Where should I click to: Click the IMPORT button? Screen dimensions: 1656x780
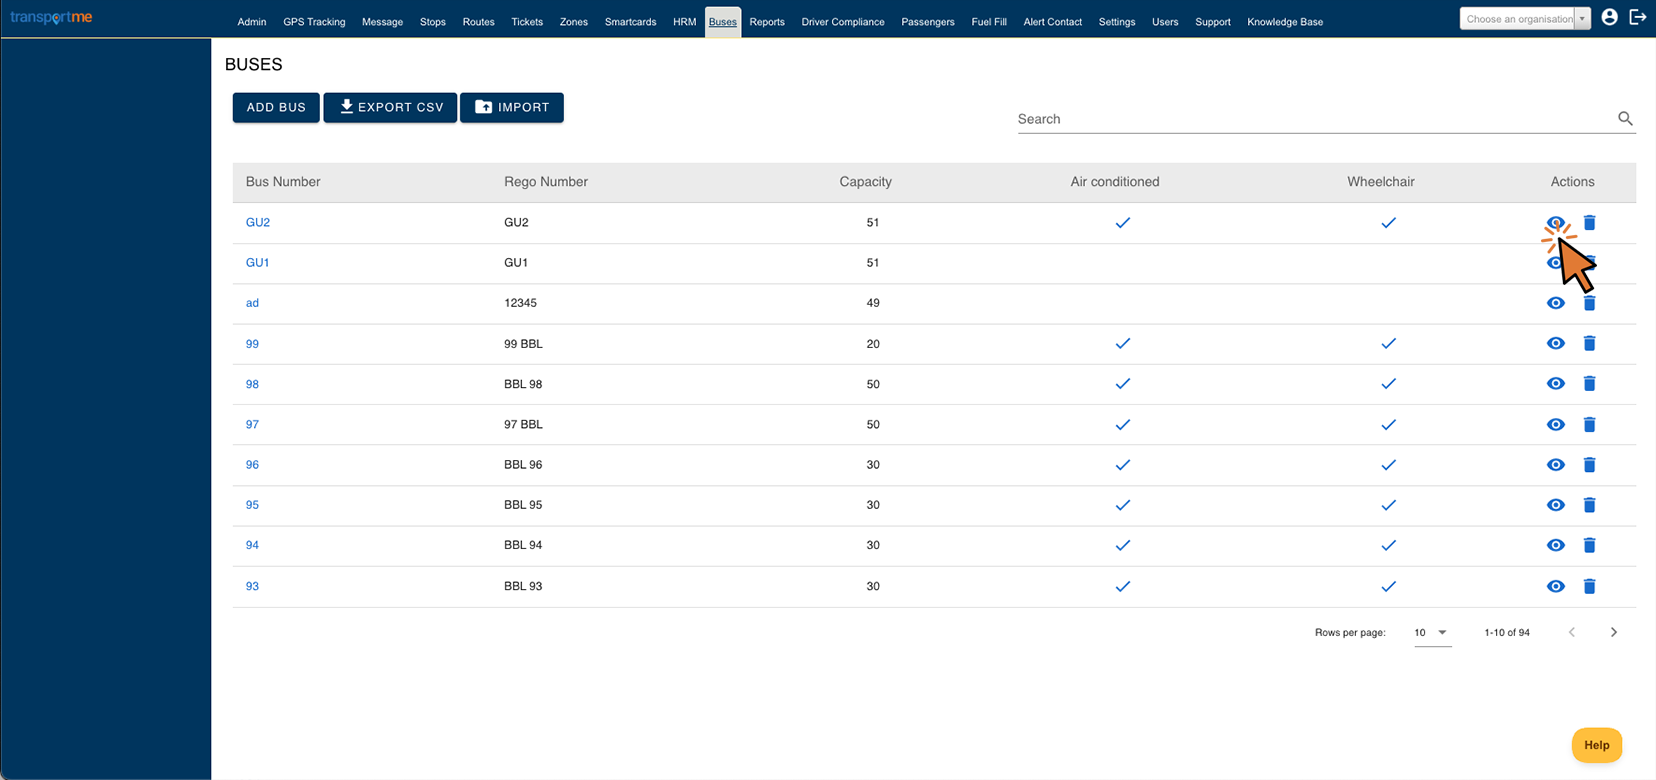(x=512, y=107)
